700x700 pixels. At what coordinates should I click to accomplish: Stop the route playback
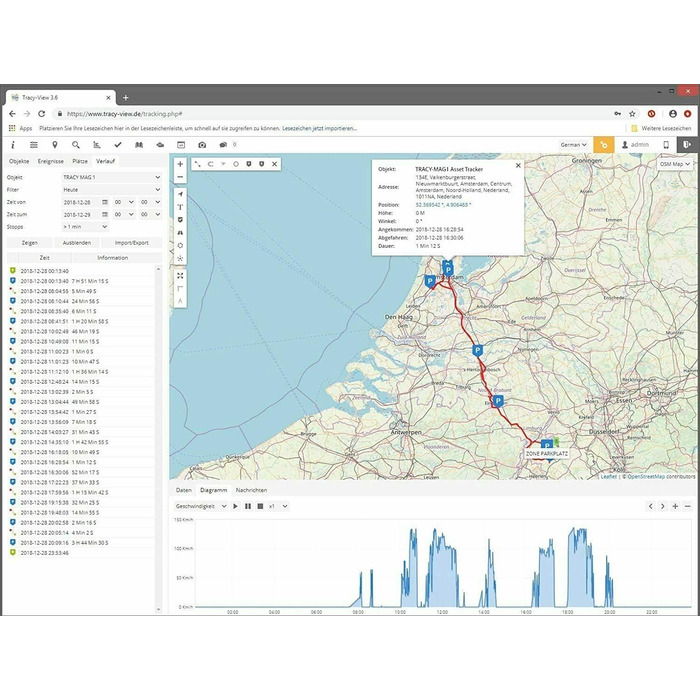click(x=260, y=506)
